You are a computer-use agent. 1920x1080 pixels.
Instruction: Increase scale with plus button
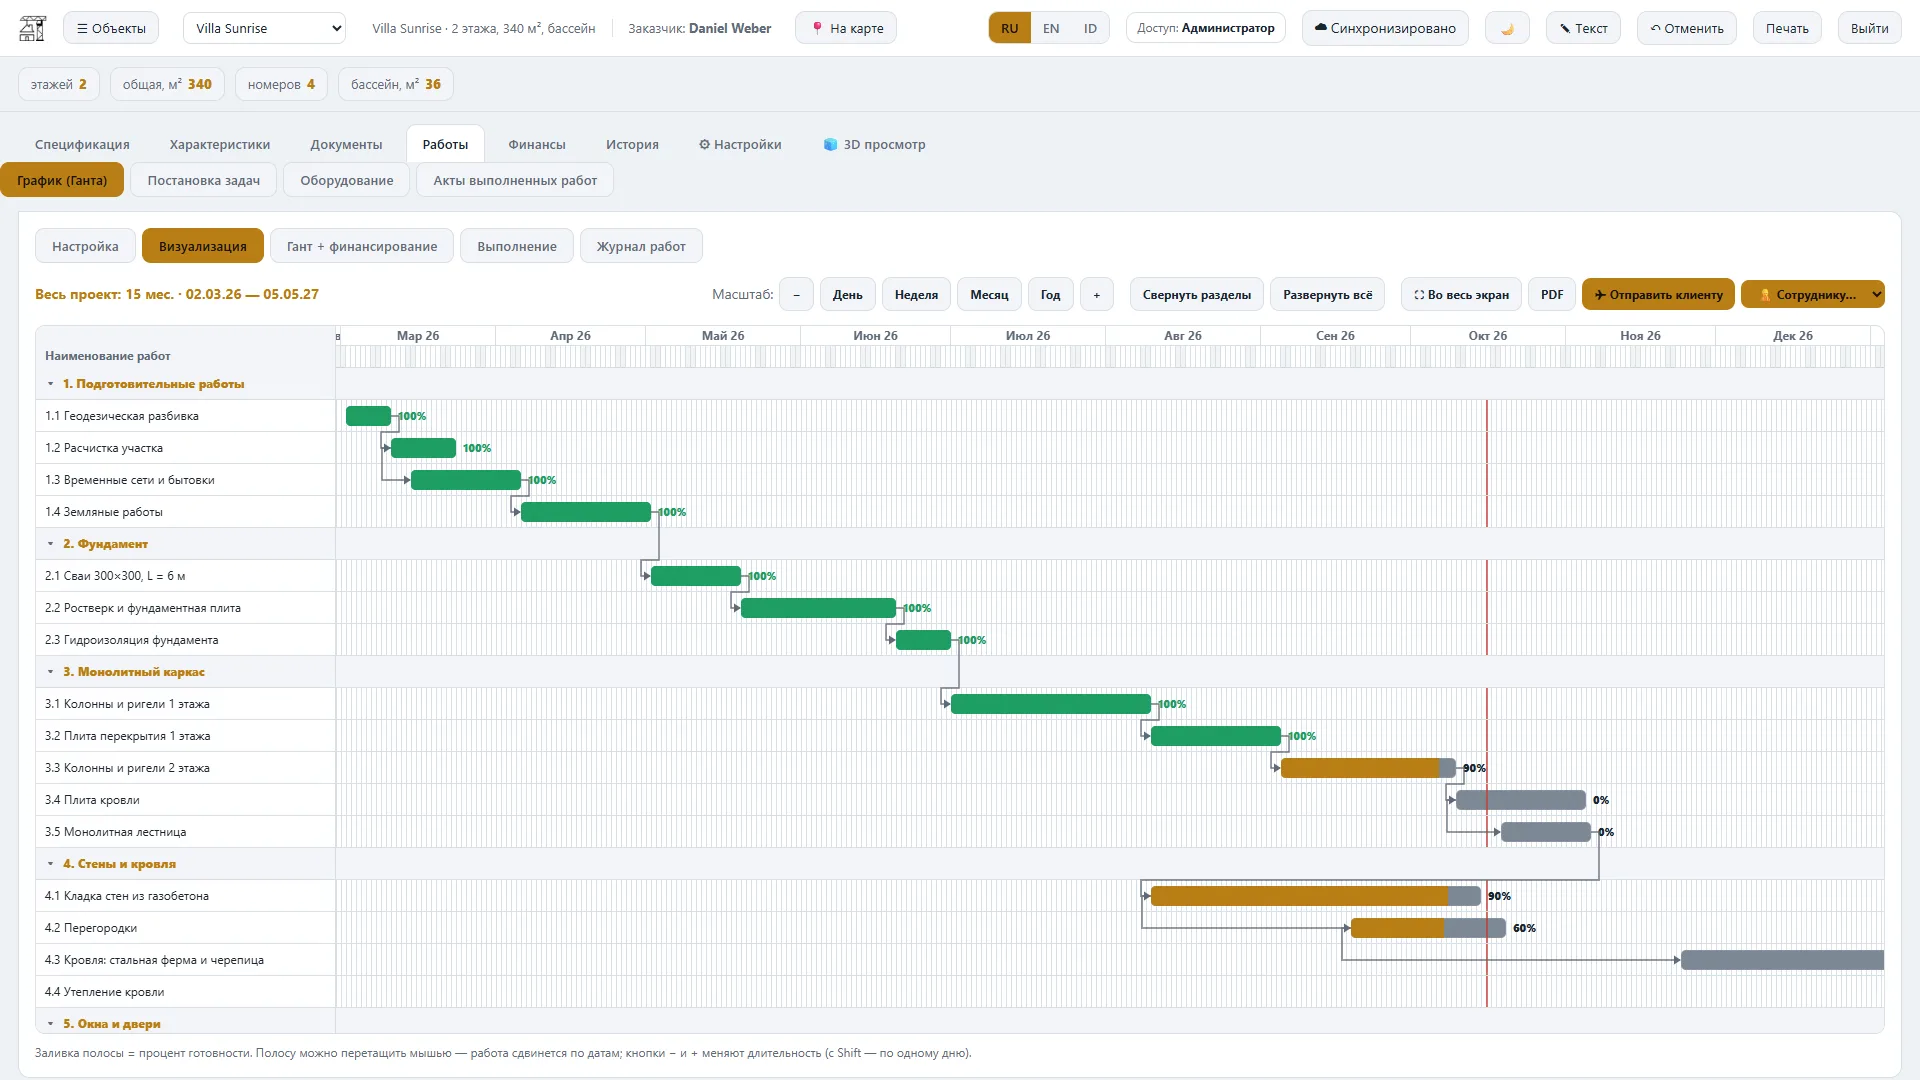tap(1097, 295)
